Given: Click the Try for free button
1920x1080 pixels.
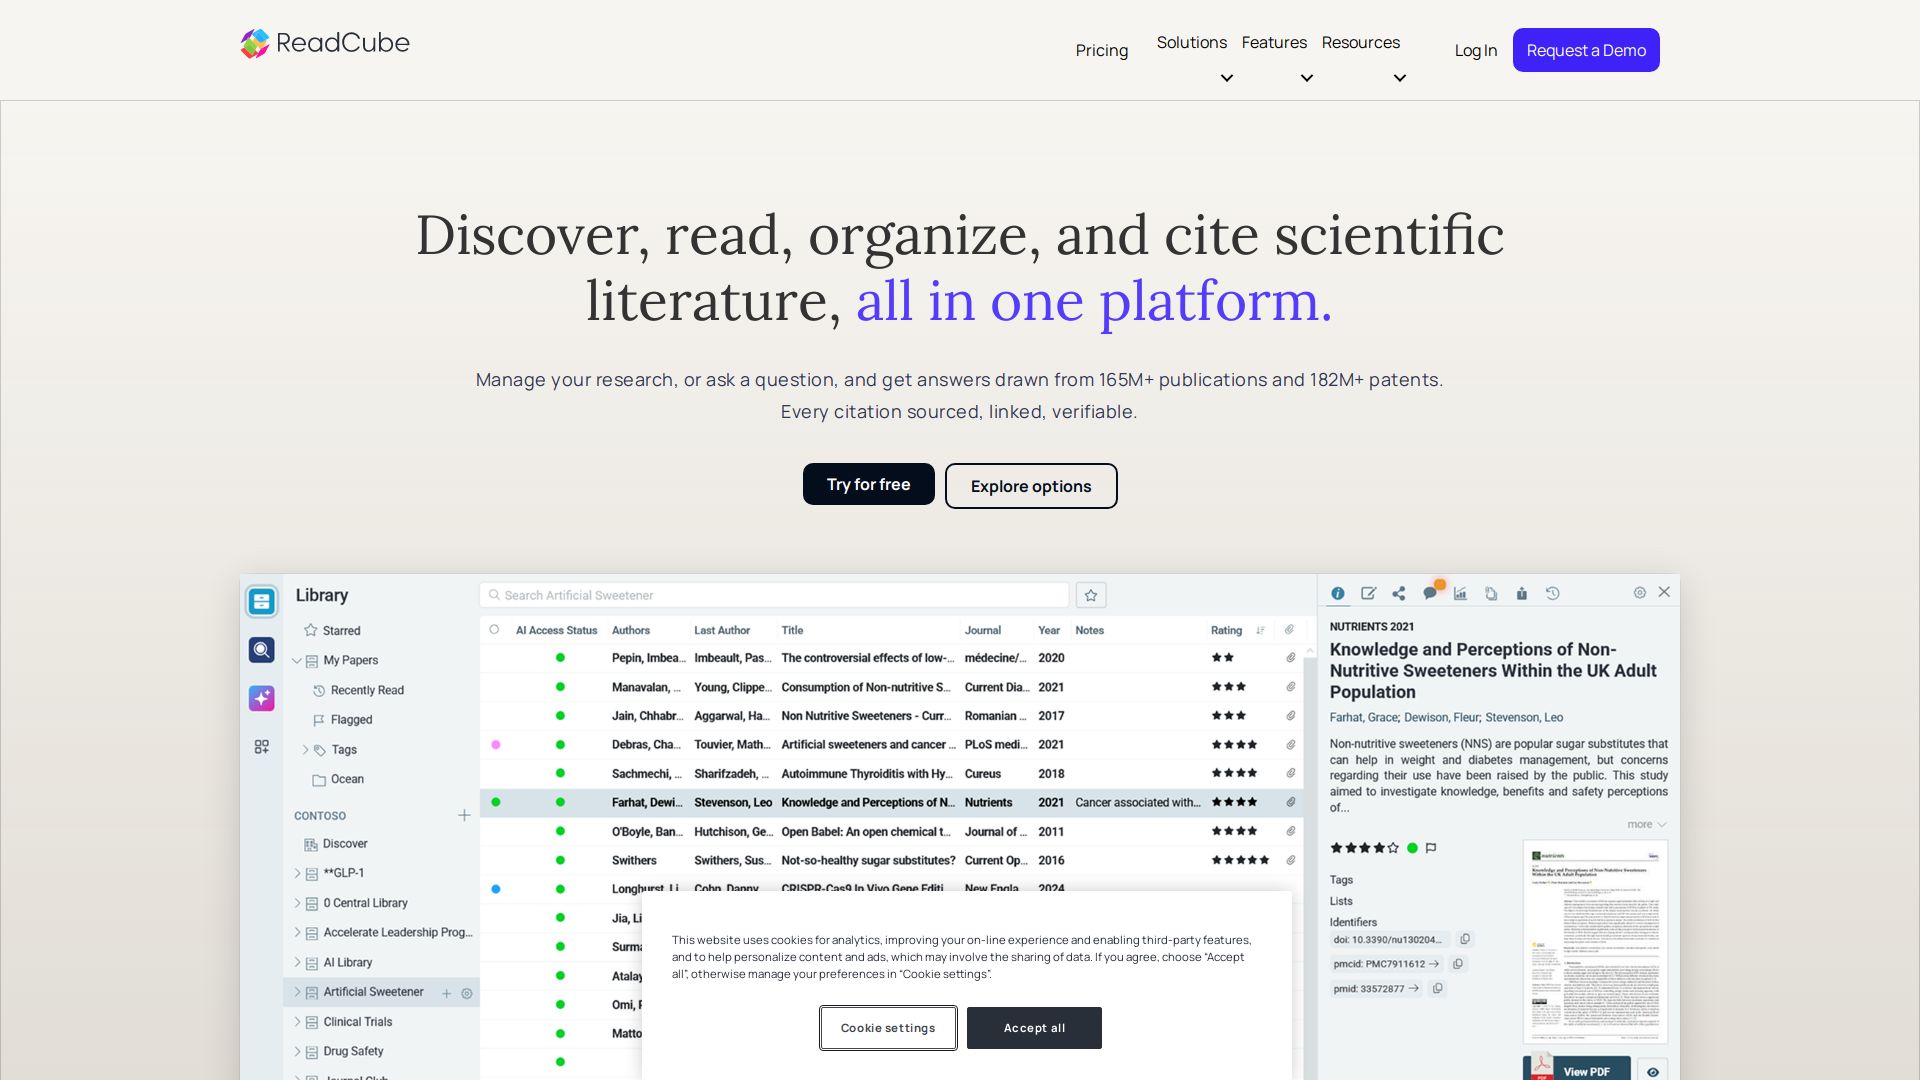Looking at the screenshot, I should point(869,484).
